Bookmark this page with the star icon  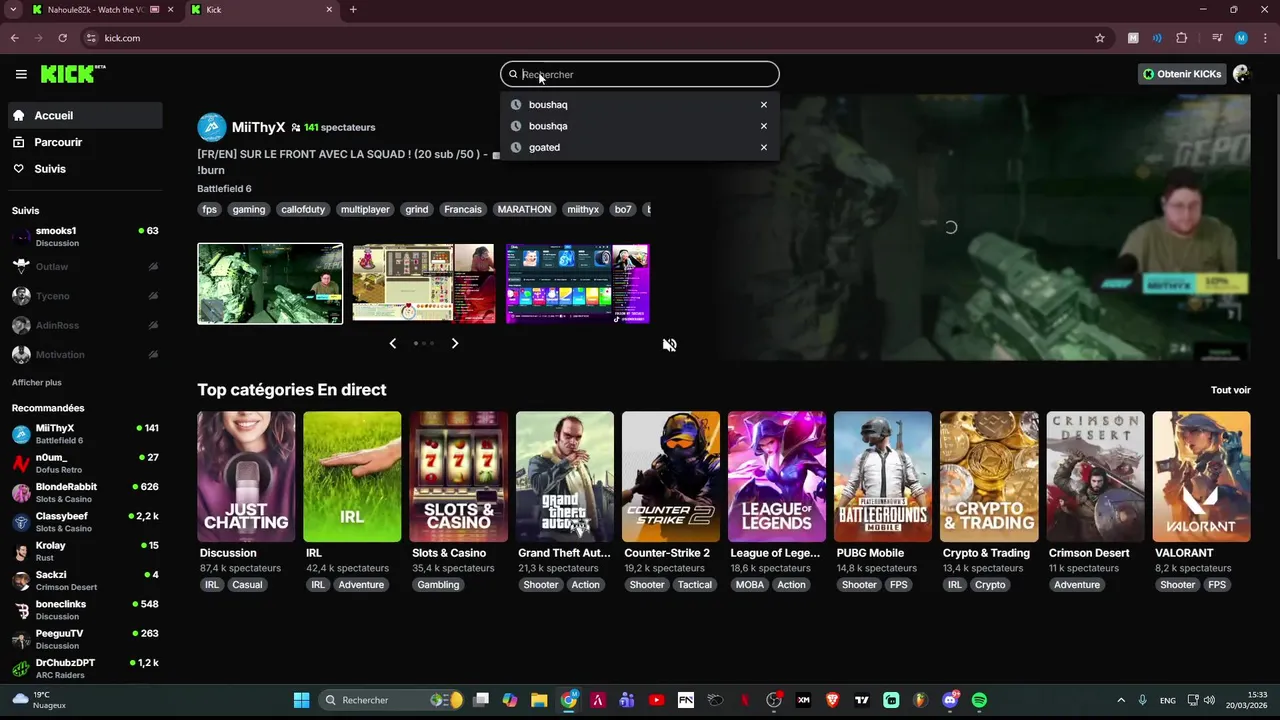(1100, 38)
